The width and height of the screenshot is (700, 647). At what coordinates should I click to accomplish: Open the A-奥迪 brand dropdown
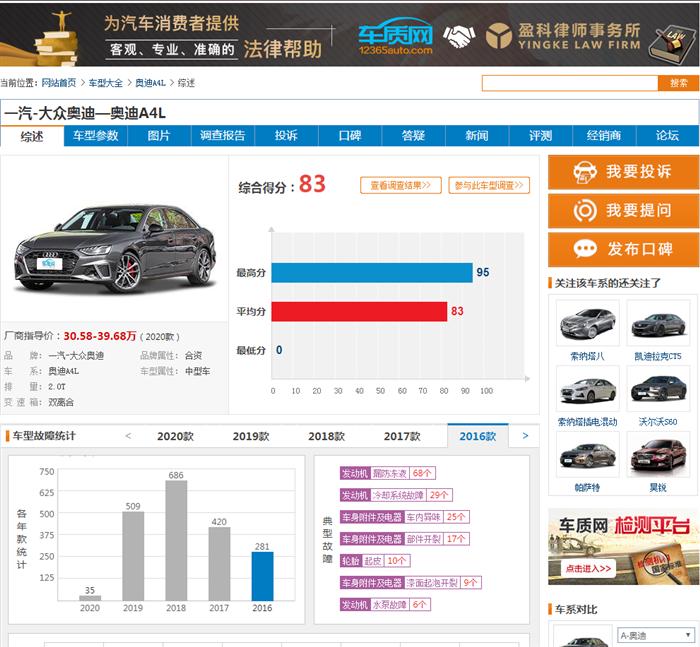click(x=655, y=635)
